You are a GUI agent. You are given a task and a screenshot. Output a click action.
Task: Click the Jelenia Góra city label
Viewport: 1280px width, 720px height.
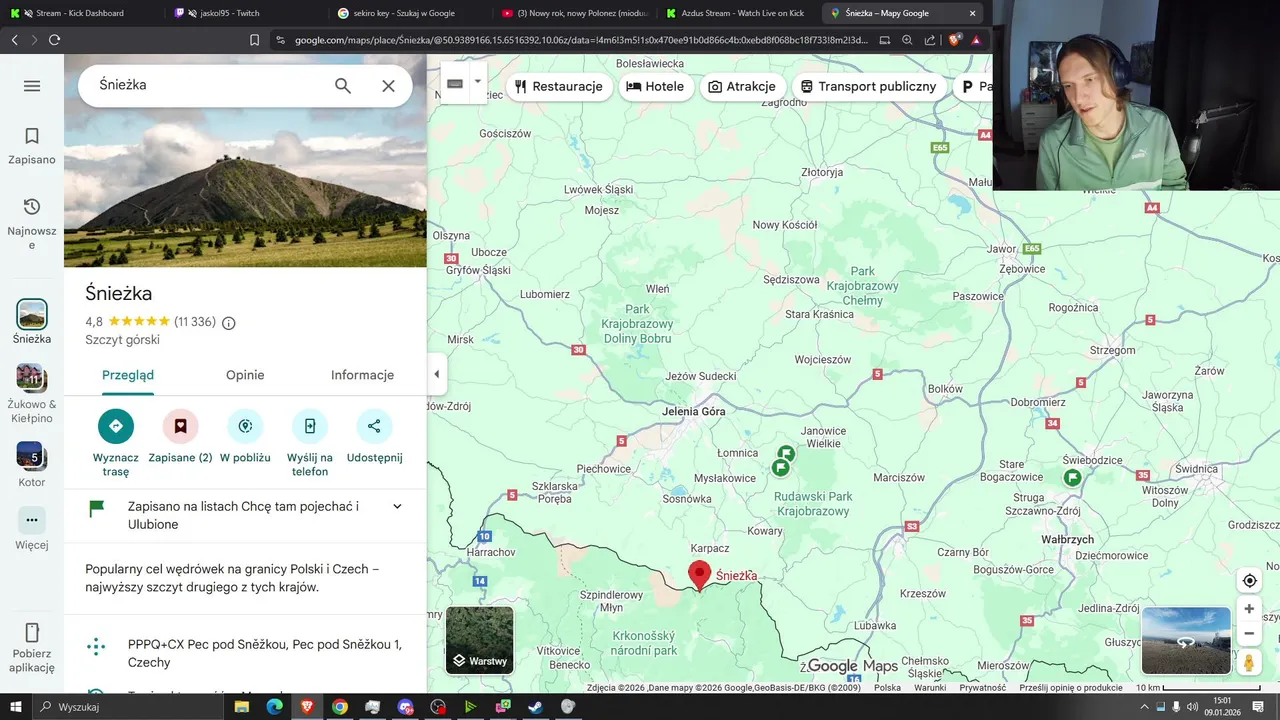tap(694, 411)
